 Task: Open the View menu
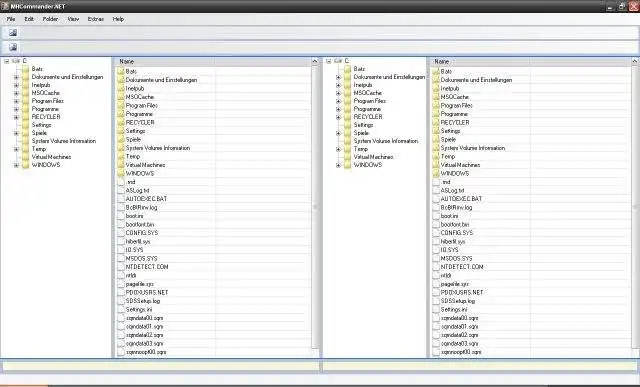(73, 19)
